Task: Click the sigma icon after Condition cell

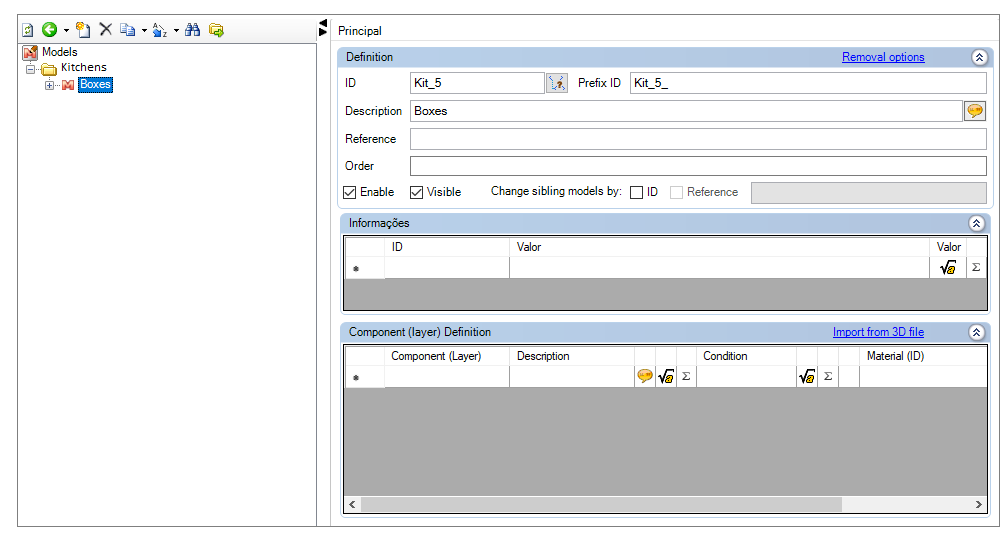Action: pyautogui.click(x=828, y=377)
